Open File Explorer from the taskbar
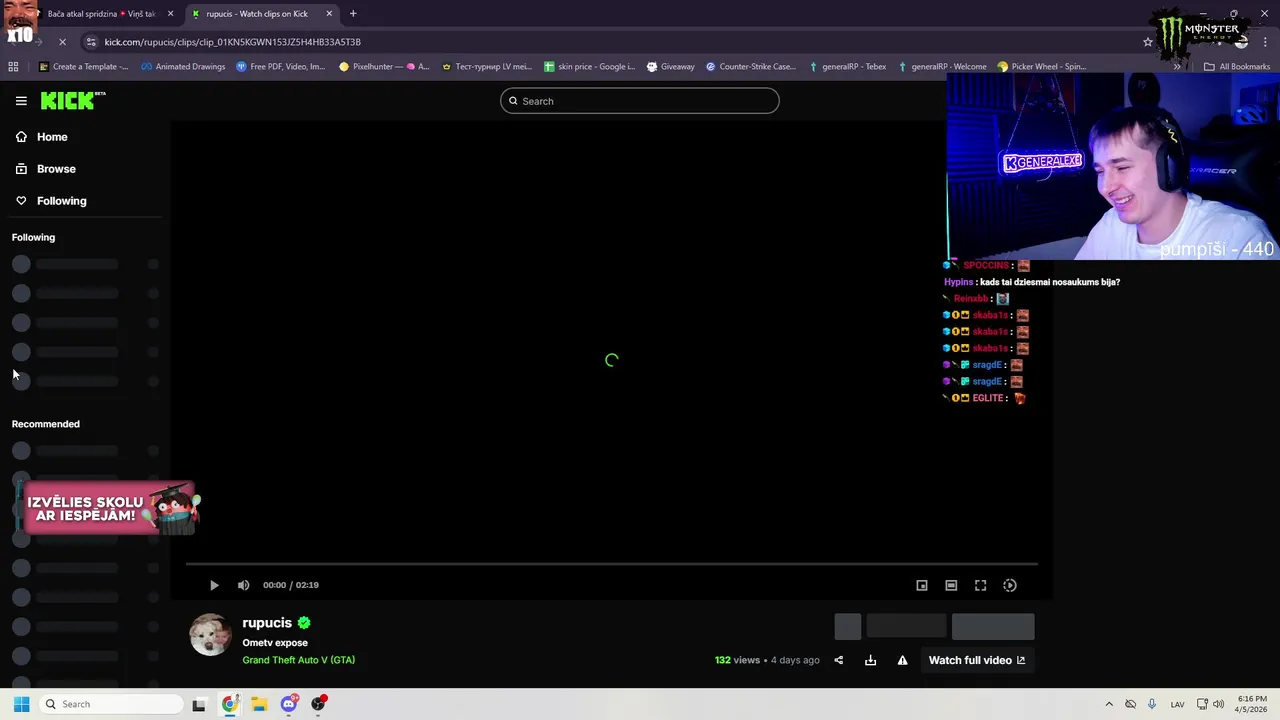Image resolution: width=1280 pixels, height=720 pixels. (259, 704)
